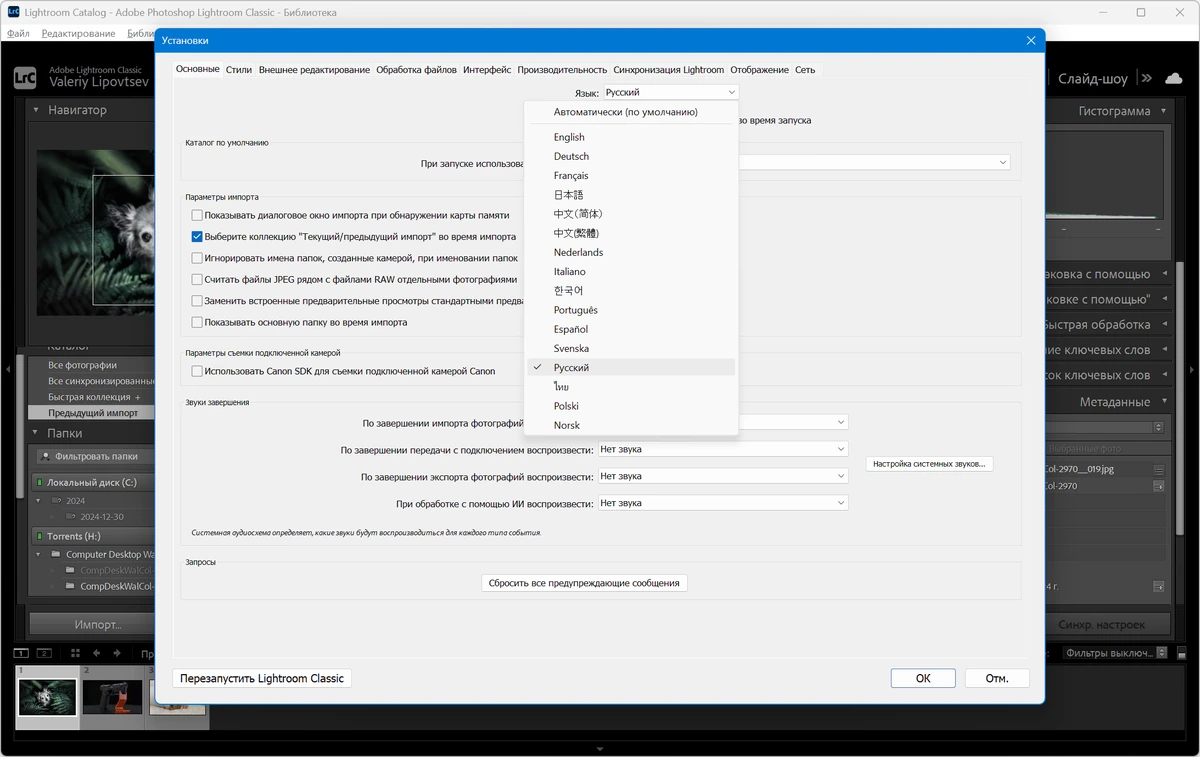Toggle showing parent folder during import

(x=197, y=323)
